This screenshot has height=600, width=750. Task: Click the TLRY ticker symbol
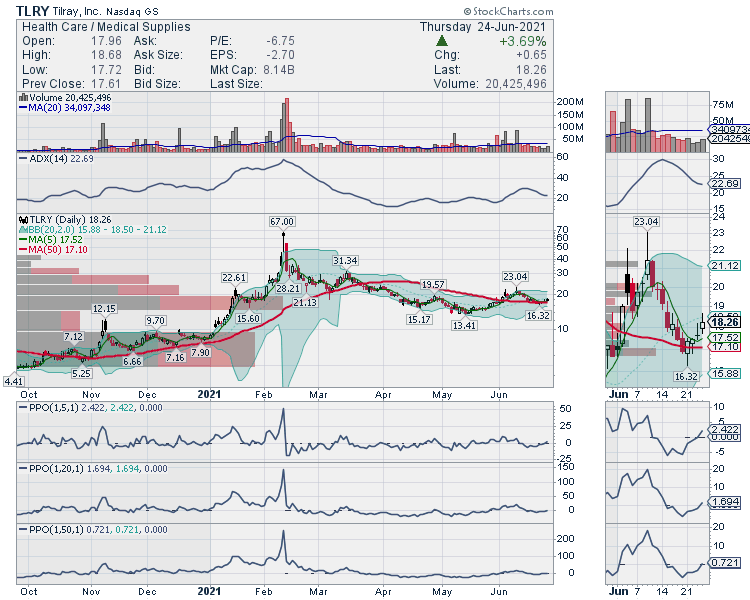(33, 11)
